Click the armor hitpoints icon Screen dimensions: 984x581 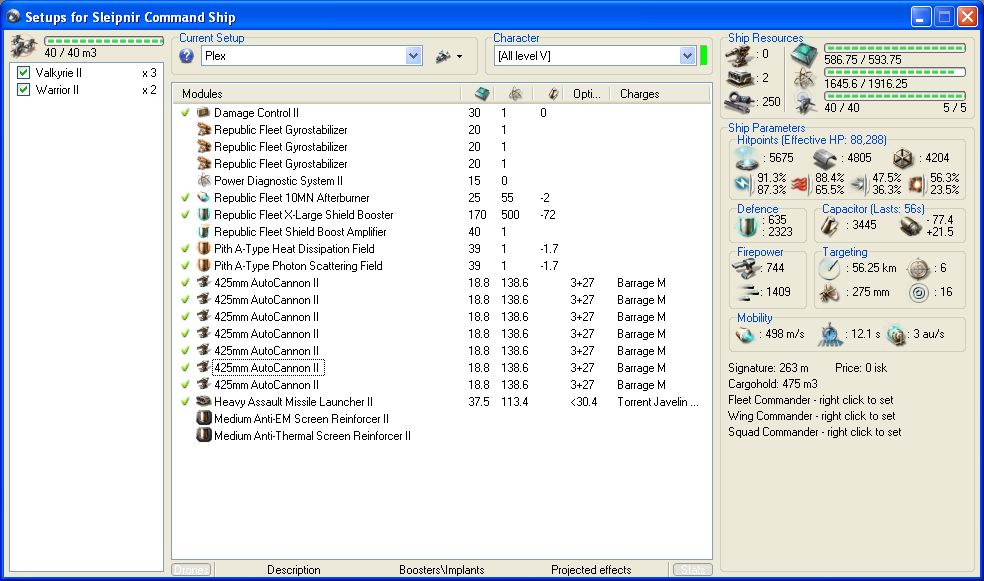(x=825, y=158)
